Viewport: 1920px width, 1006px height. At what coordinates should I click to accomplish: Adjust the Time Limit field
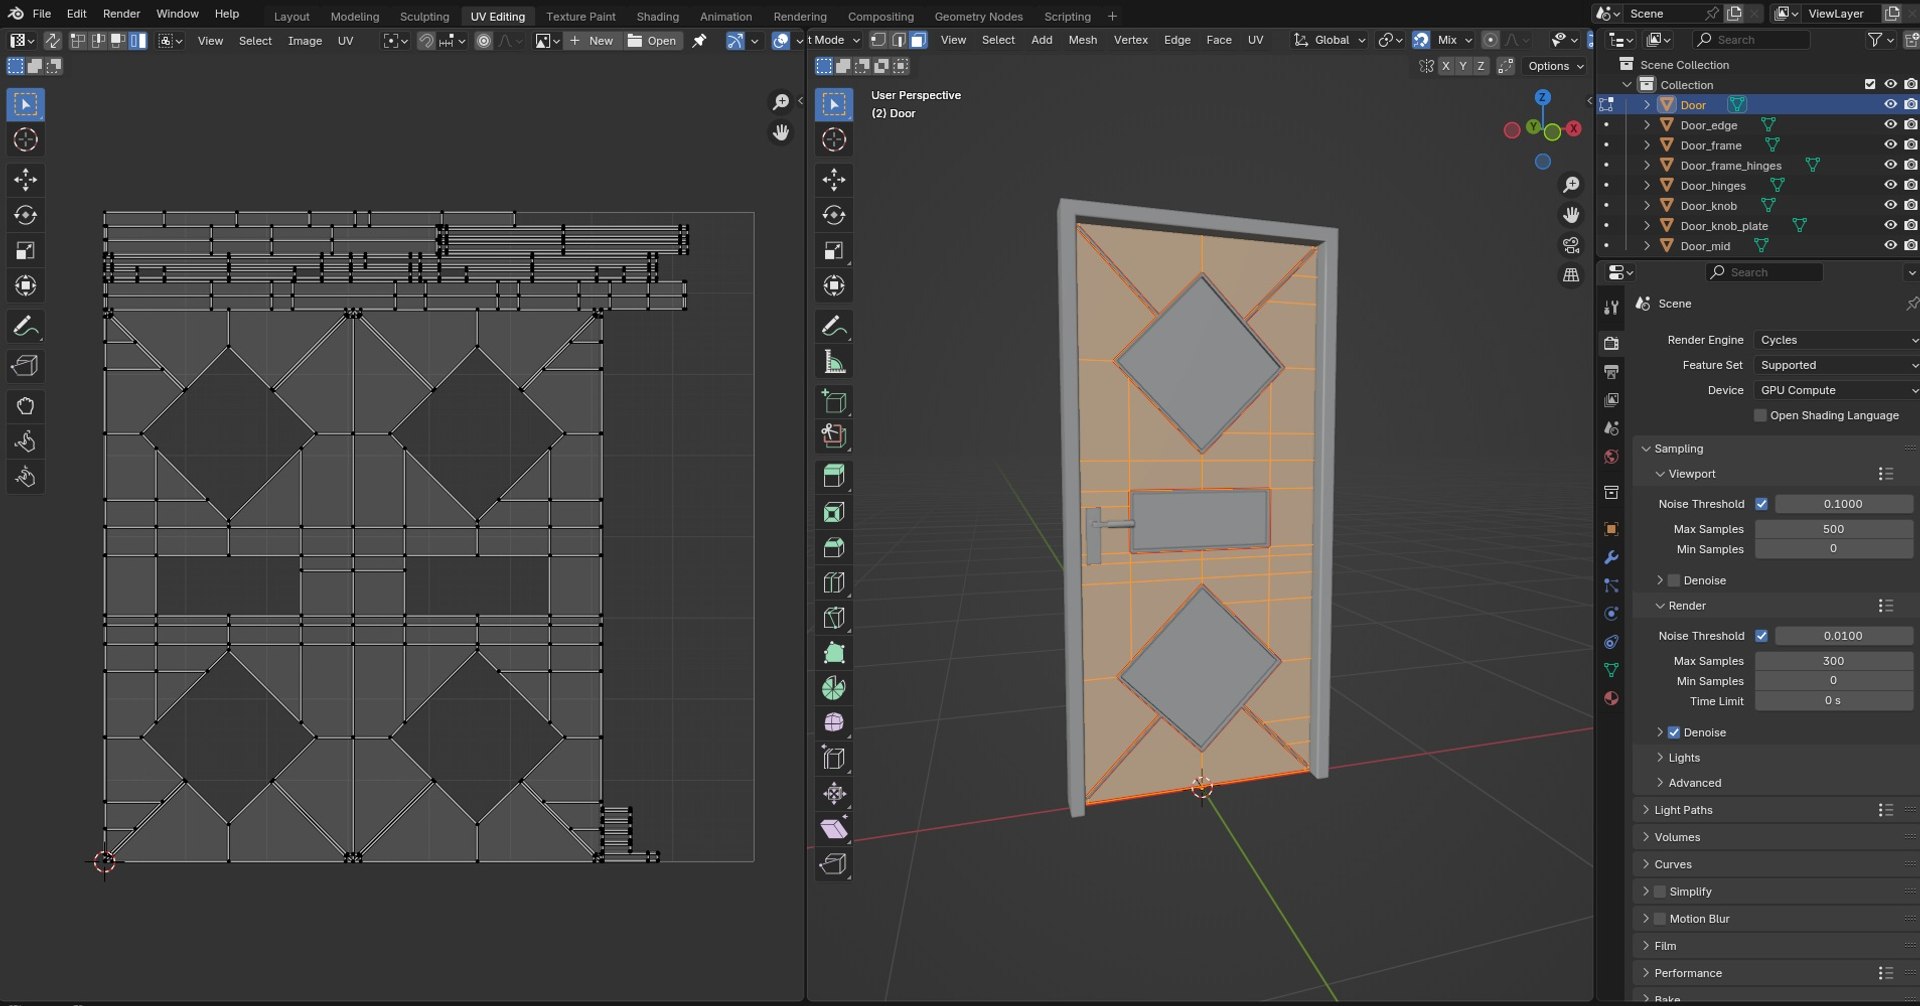tap(1833, 701)
